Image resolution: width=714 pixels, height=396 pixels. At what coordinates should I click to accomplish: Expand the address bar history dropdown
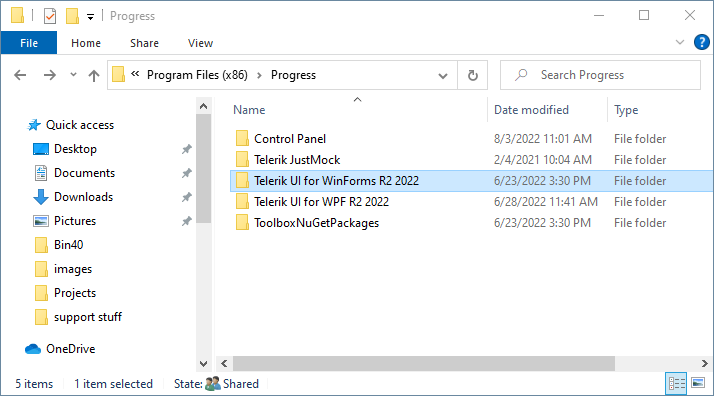click(x=443, y=76)
